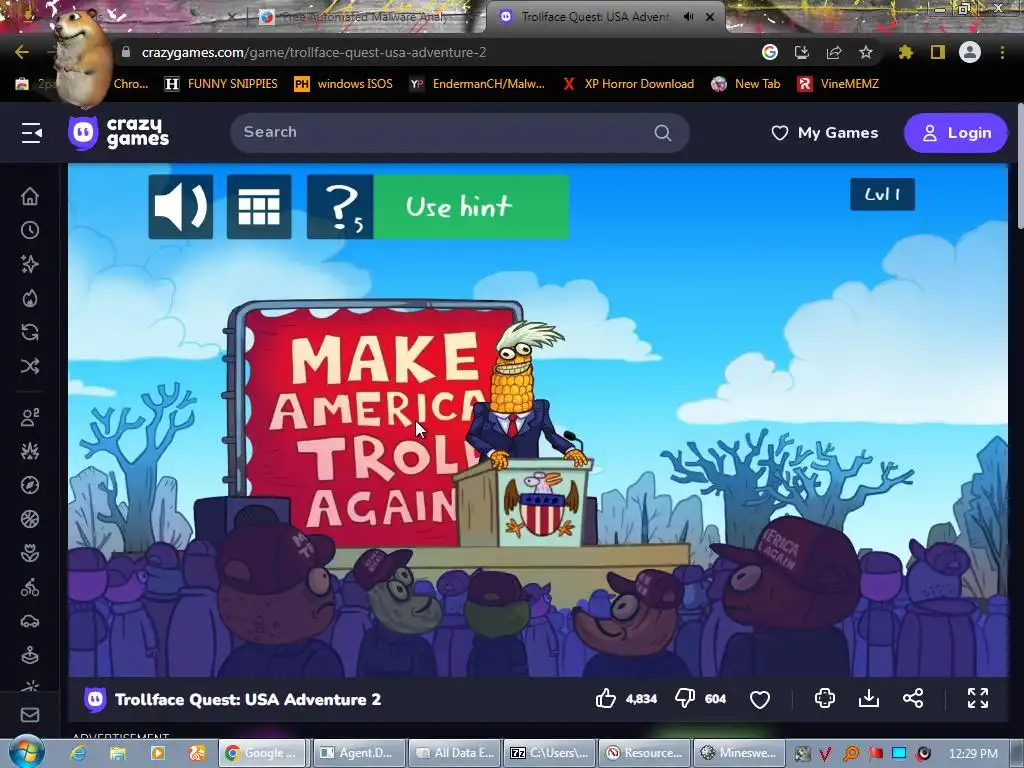Open Chrome extensions puzzle icon
This screenshot has width=1024, height=768.
(905, 52)
